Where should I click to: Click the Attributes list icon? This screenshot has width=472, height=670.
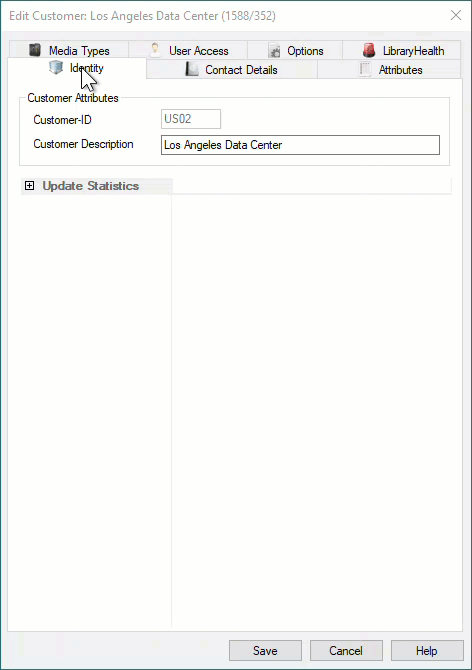[x=365, y=69]
